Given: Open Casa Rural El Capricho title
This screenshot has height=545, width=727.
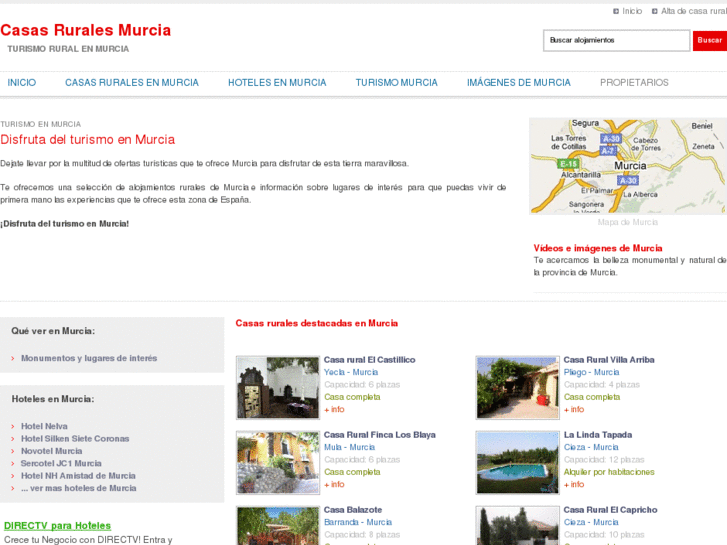Looking at the screenshot, I should (x=611, y=510).
